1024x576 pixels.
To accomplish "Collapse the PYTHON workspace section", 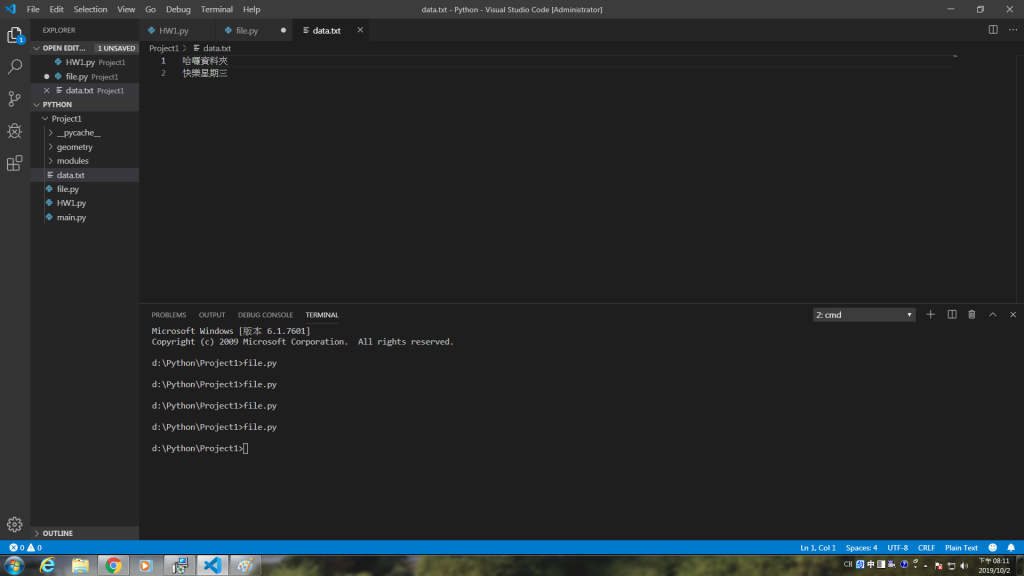I will 37,104.
